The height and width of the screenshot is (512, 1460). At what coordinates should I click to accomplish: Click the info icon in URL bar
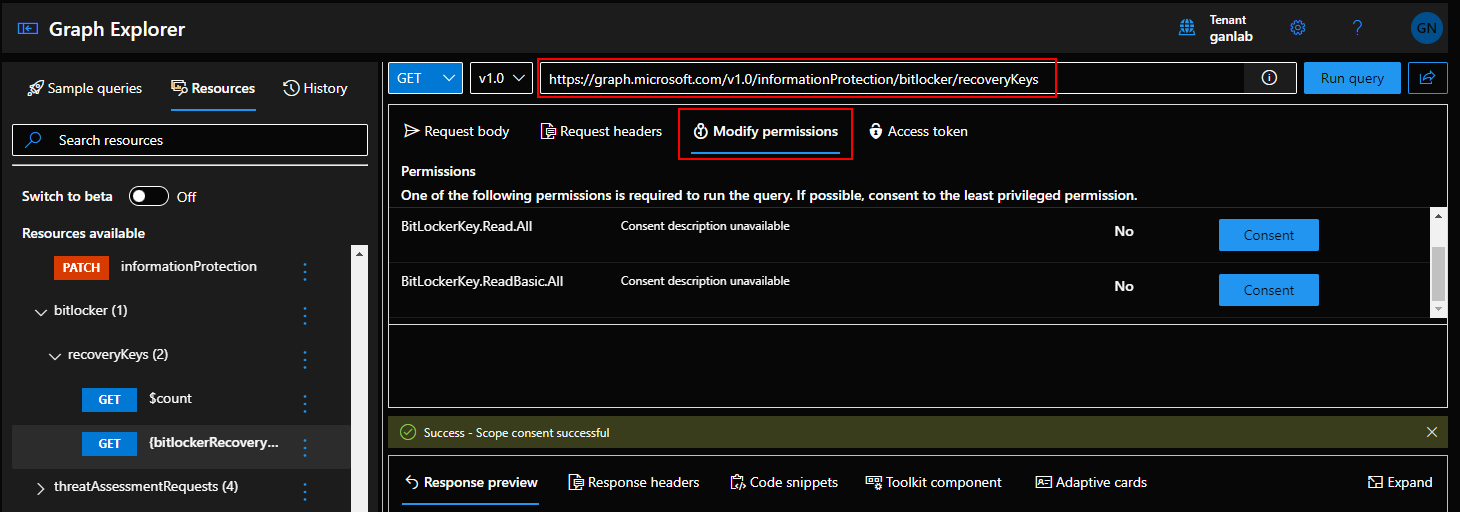1269,78
